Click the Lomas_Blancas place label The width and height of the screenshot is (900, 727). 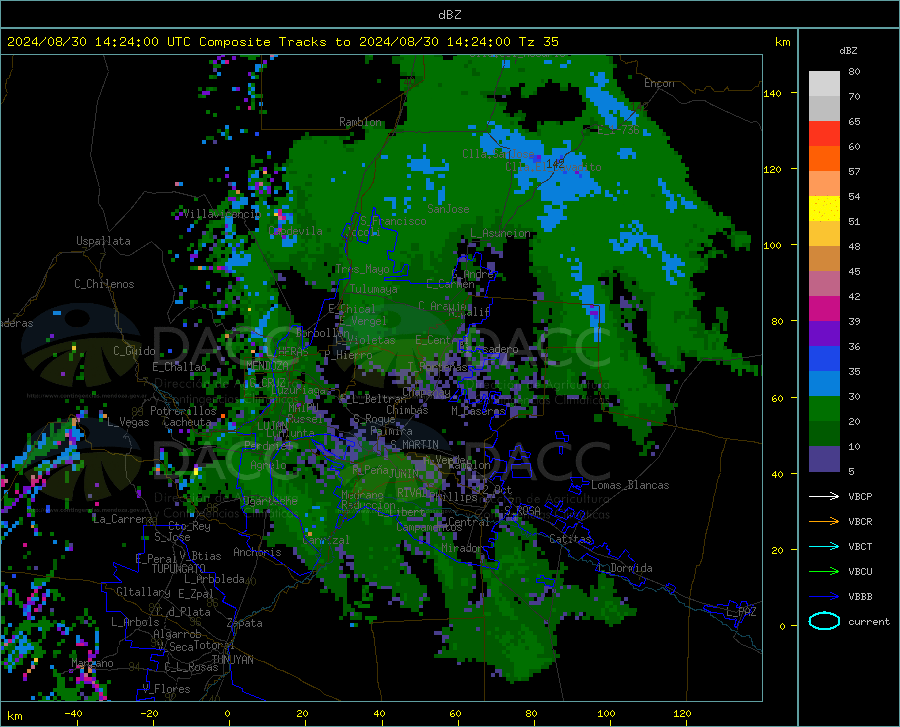(x=630, y=485)
